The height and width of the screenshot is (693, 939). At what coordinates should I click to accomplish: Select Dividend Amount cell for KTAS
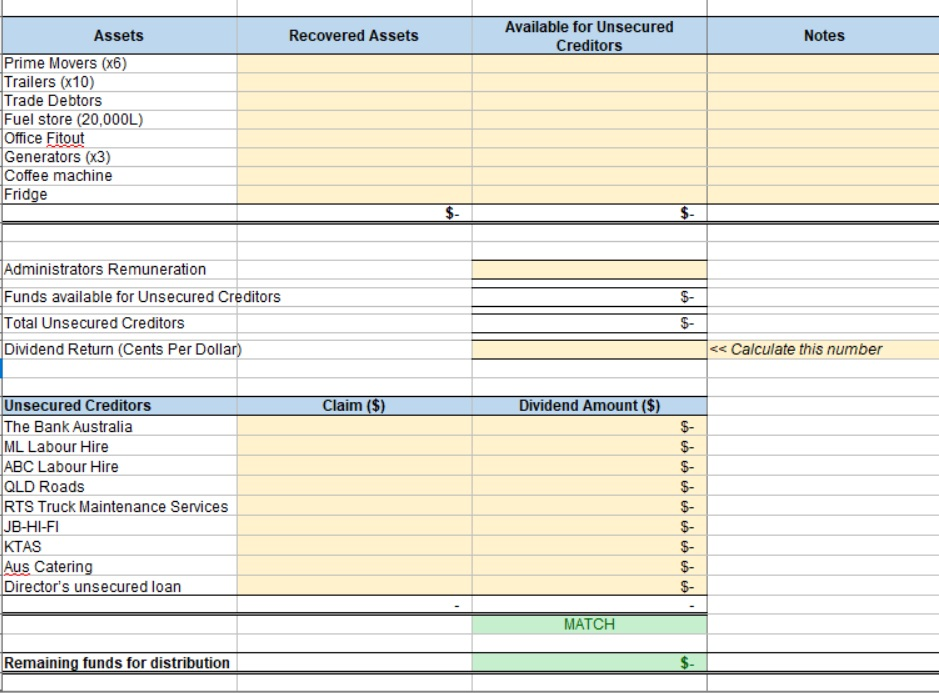(589, 547)
